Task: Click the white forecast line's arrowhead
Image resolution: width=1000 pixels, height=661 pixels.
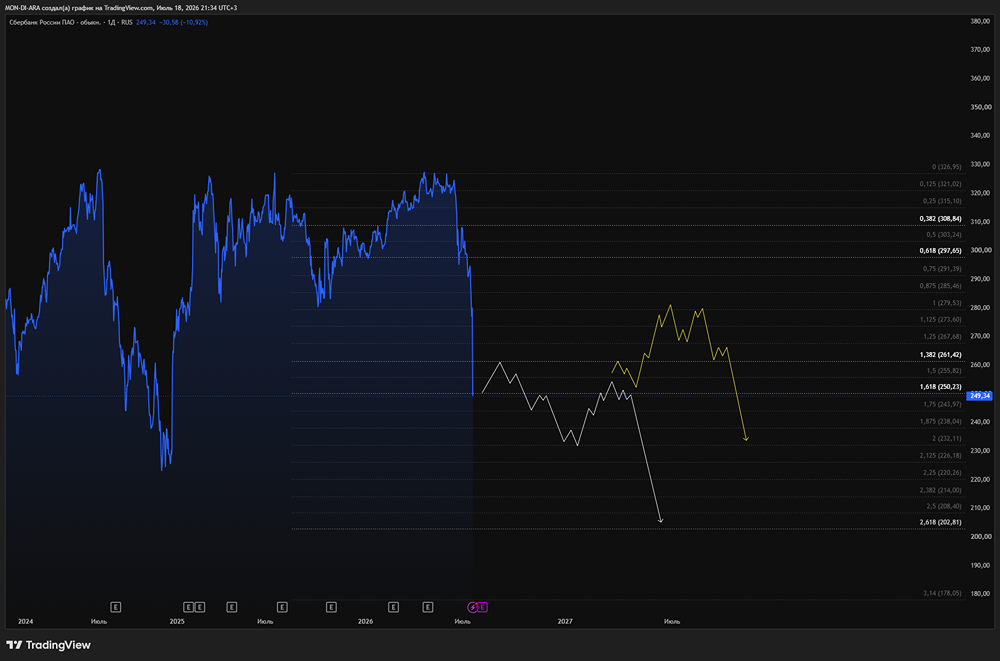Action: pyautogui.click(x=661, y=521)
